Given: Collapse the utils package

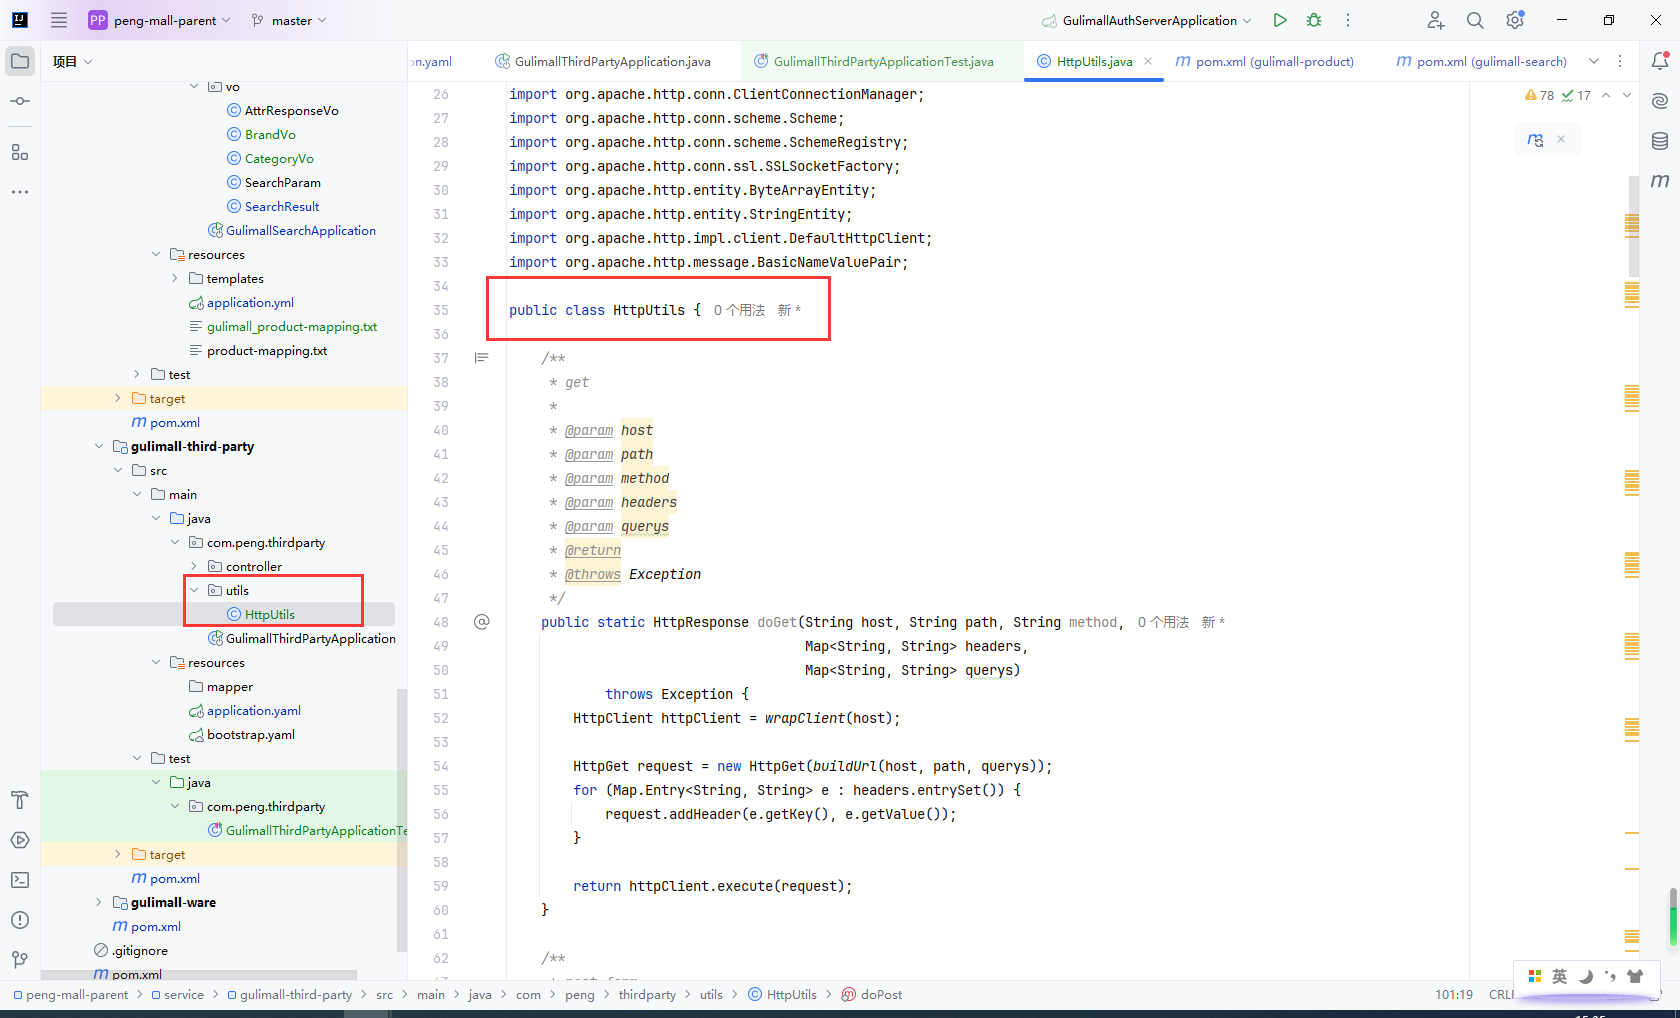Looking at the screenshot, I should coord(194,590).
